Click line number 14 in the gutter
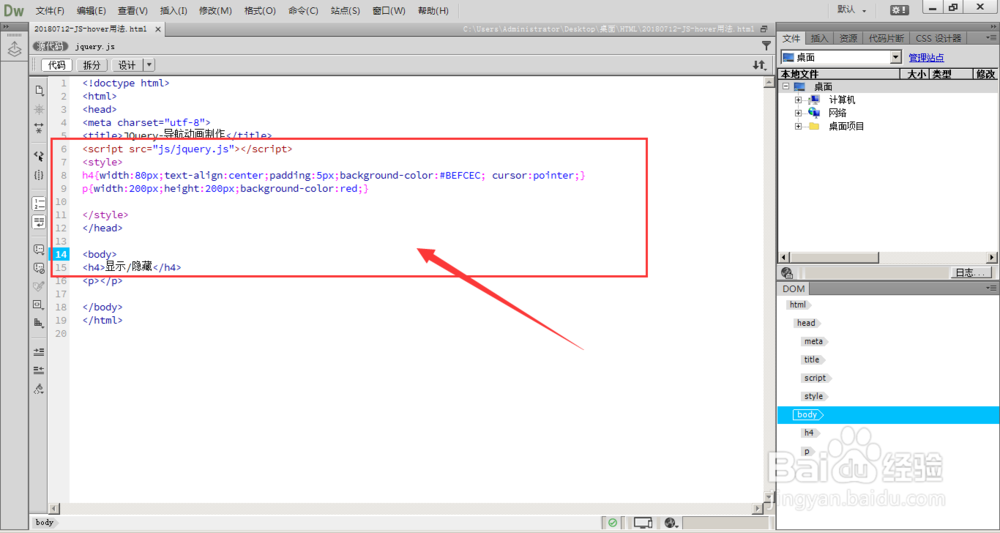Image resolution: width=1000 pixels, height=533 pixels. point(61,254)
